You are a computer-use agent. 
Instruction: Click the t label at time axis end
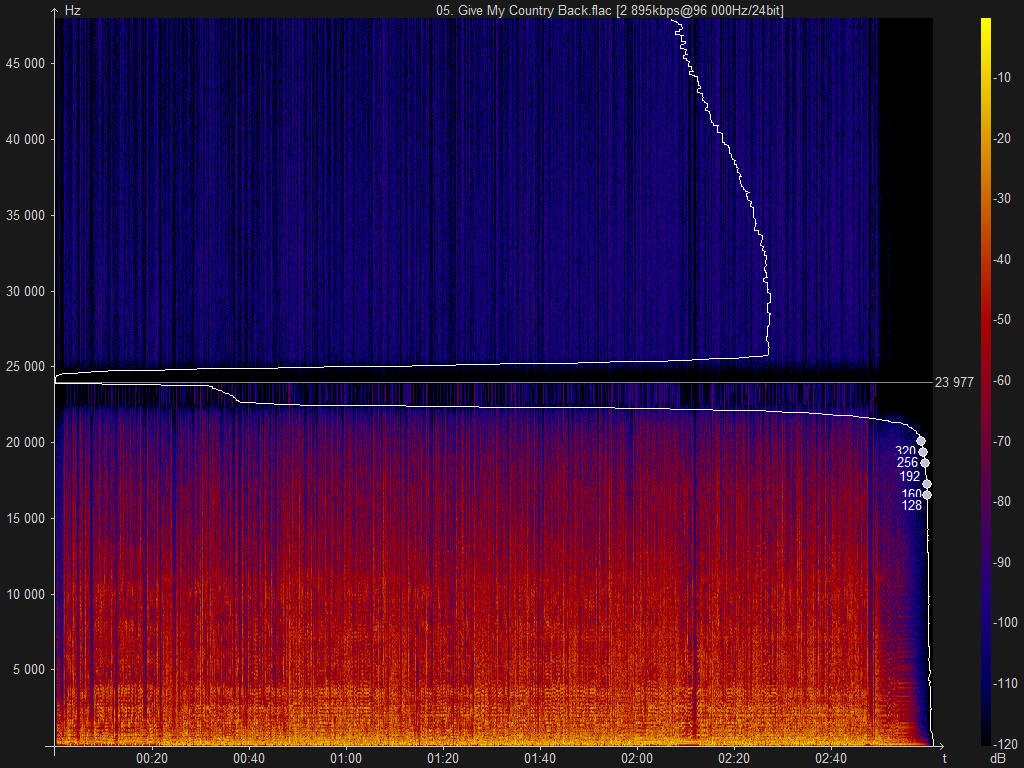point(944,758)
